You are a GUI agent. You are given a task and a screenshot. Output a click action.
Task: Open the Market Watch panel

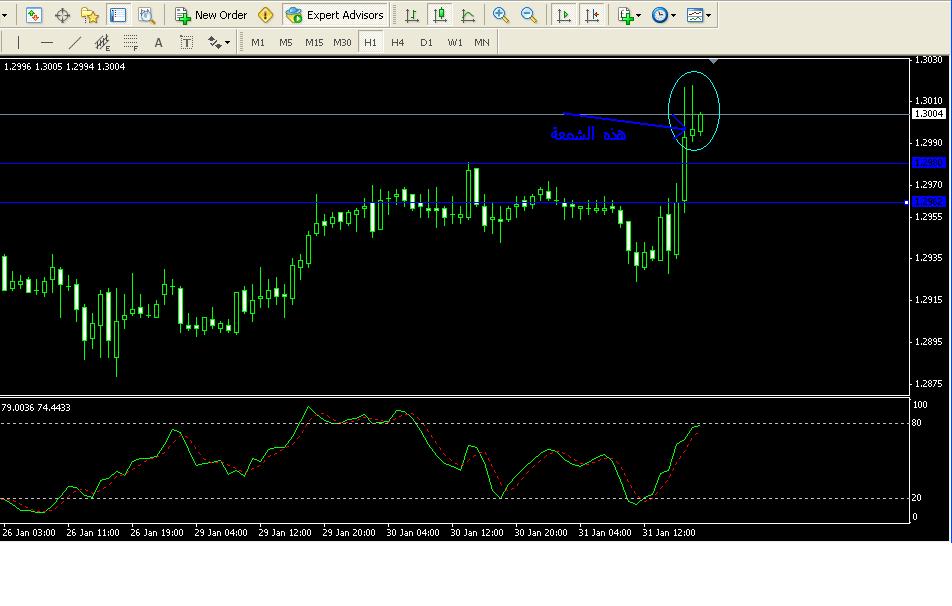[x=35, y=15]
